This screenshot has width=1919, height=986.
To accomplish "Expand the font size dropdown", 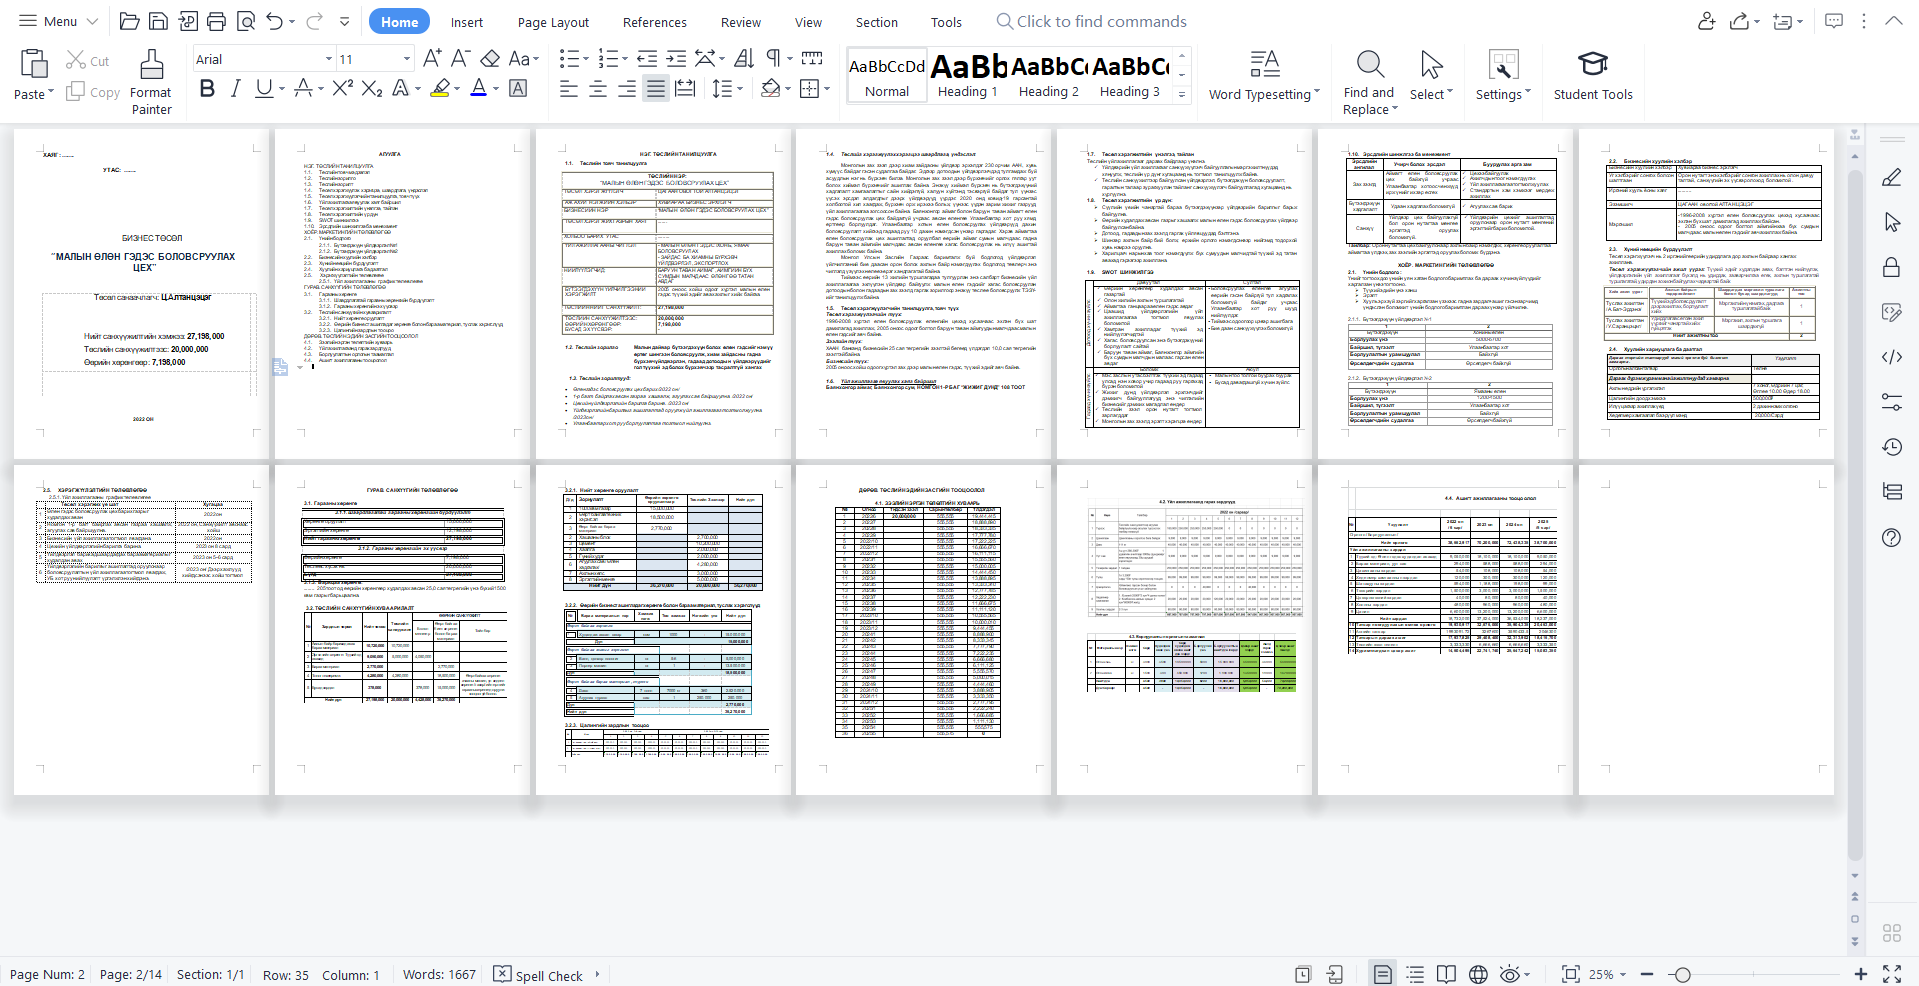I will click(x=406, y=59).
